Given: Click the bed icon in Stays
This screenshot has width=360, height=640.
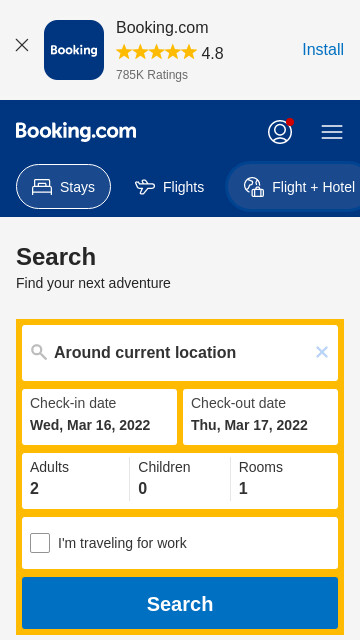Looking at the screenshot, I should pos(42,187).
